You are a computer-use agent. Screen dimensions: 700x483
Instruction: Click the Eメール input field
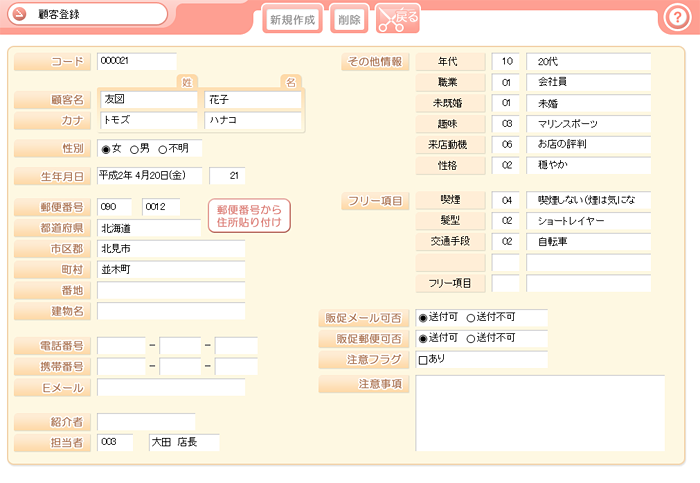(171, 388)
